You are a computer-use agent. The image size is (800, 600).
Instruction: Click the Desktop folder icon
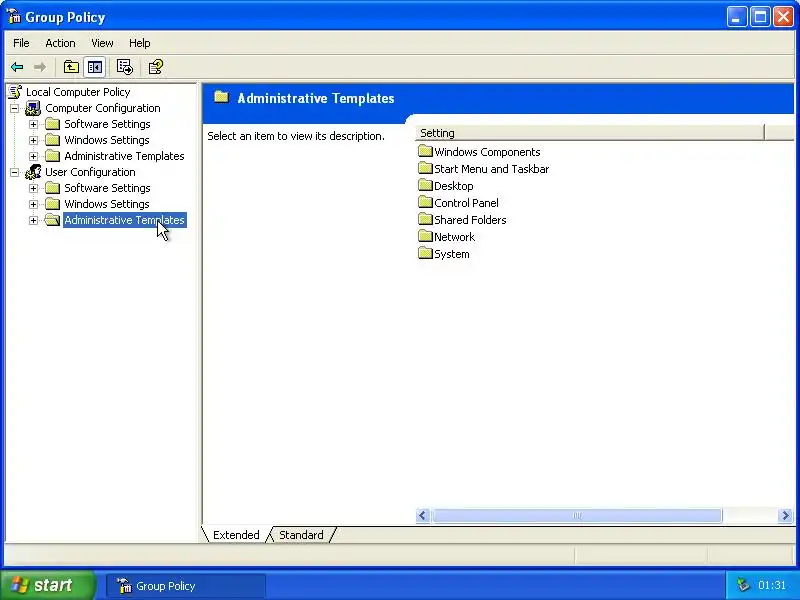point(425,185)
